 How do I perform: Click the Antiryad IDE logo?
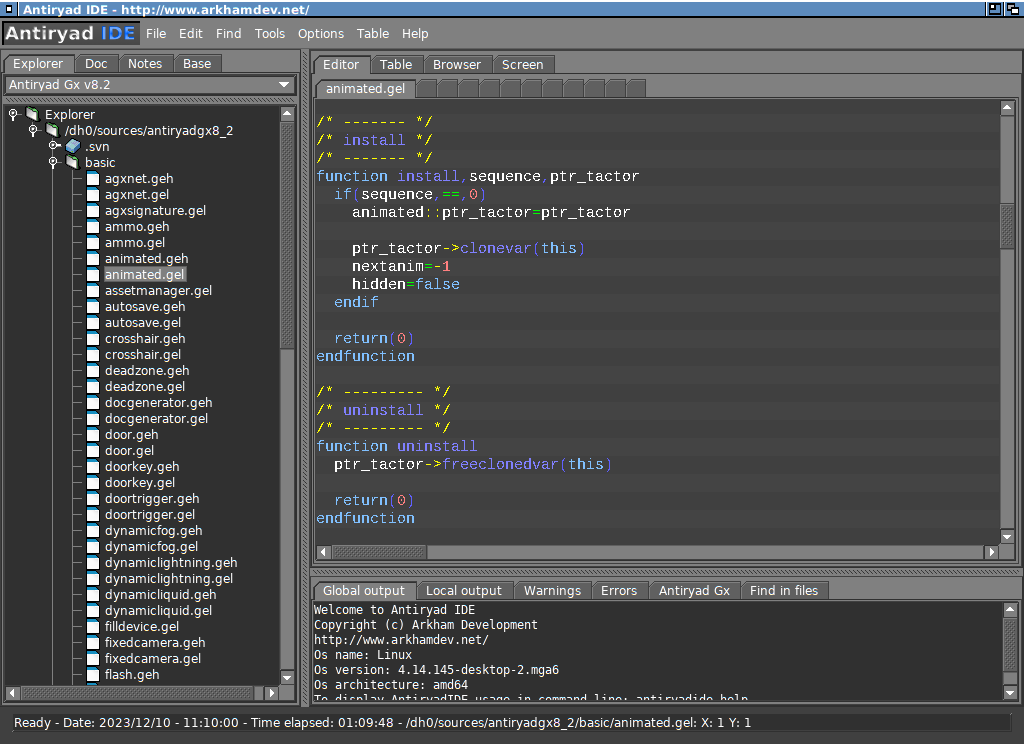coord(70,33)
